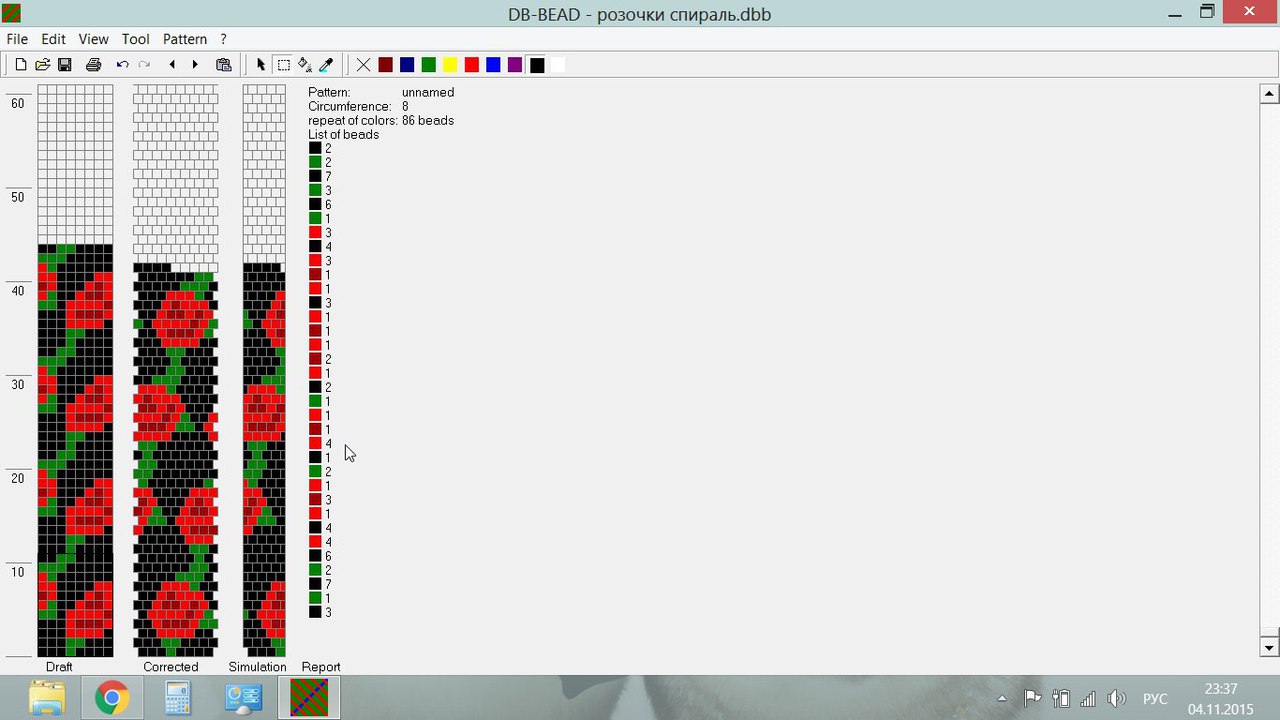Undo the last action

(x=122, y=65)
